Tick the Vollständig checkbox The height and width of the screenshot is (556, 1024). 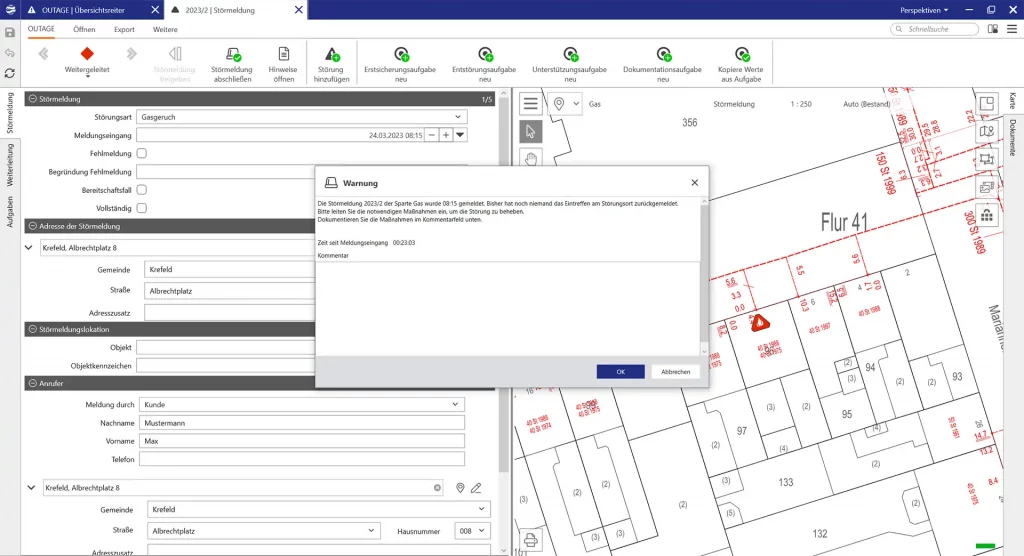pyautogui.click(x=141, y=208)
